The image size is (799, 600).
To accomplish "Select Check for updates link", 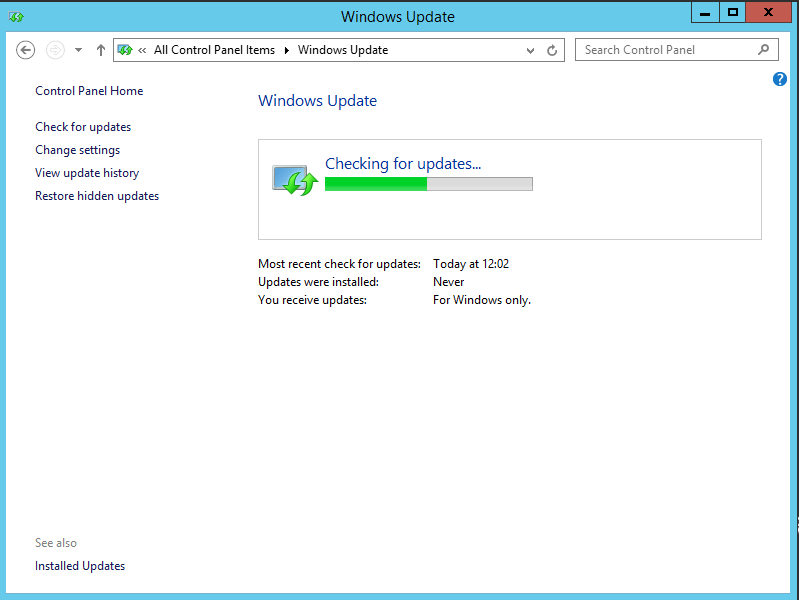I will pos(83,127).
